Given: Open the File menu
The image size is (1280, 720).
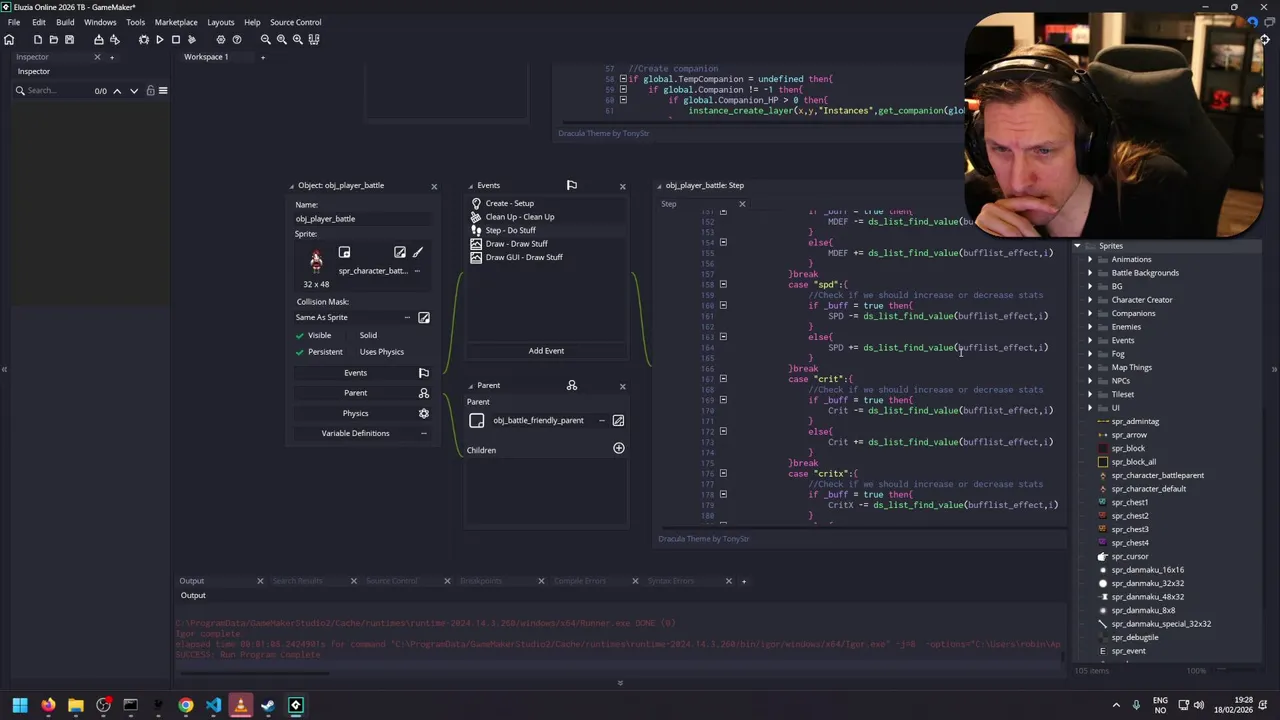Looking at the screenshot, I should tap(14, 22).
